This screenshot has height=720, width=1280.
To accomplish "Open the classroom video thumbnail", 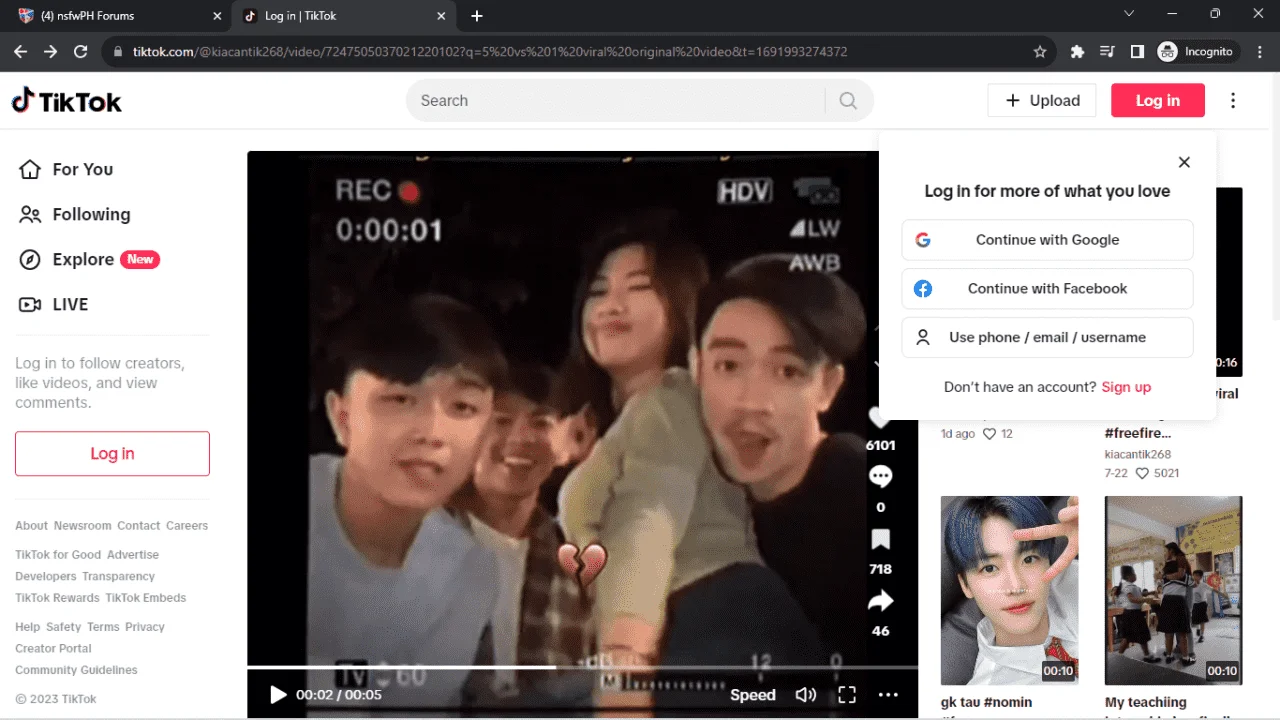I will click(x=1173, y=590).
